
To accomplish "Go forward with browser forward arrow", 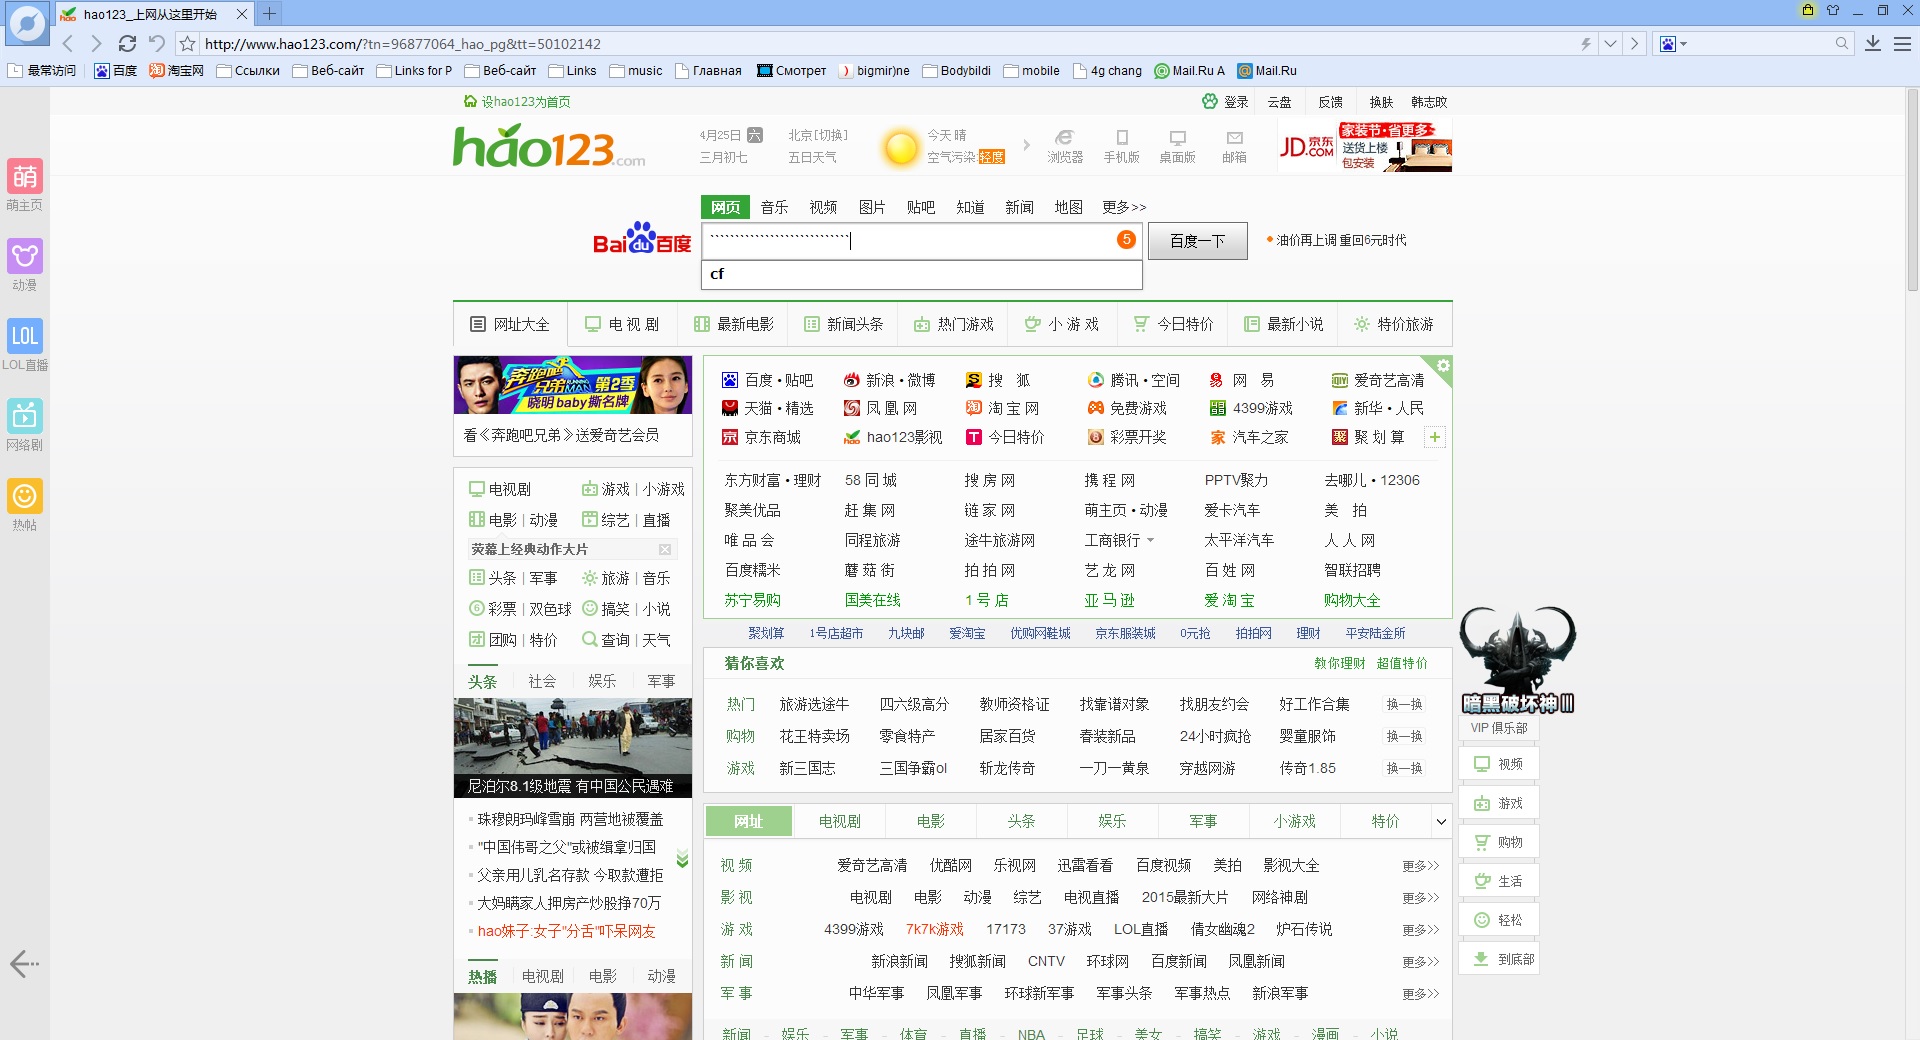I will tap(96, 44).
